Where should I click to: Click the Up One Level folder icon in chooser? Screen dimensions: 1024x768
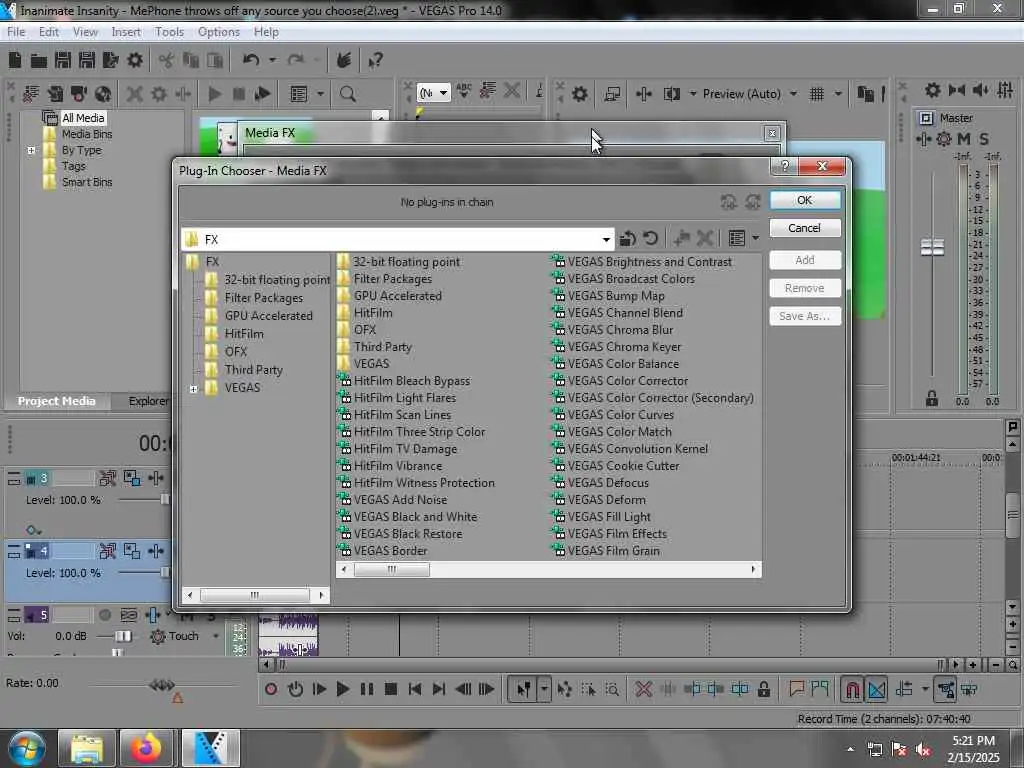(x=628, y=238)
